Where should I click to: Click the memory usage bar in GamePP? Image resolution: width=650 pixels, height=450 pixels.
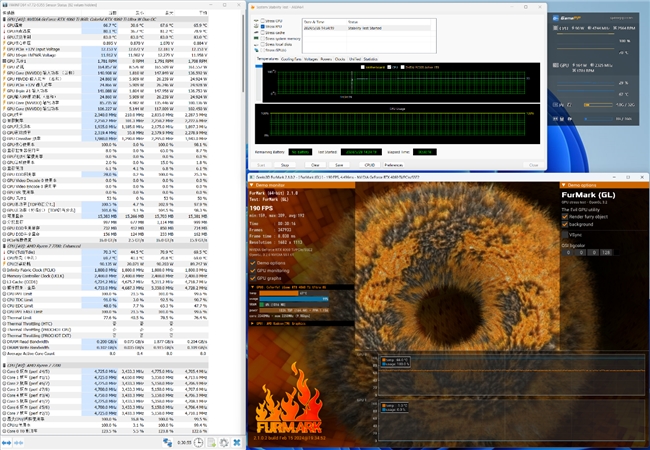tap(598, 105)
